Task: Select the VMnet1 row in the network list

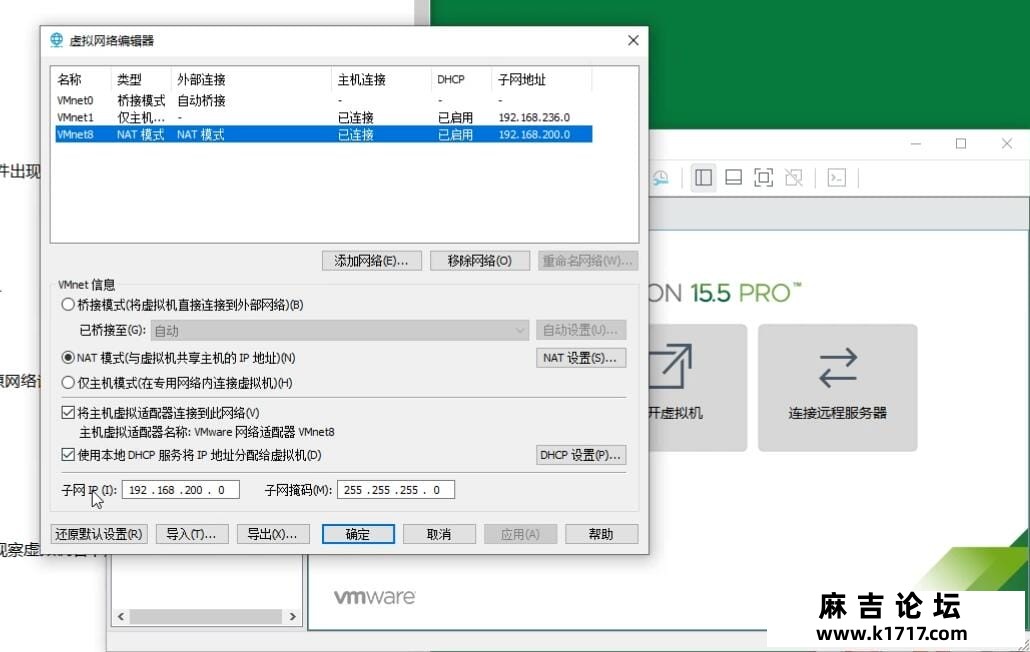Action: pos(324,118)
